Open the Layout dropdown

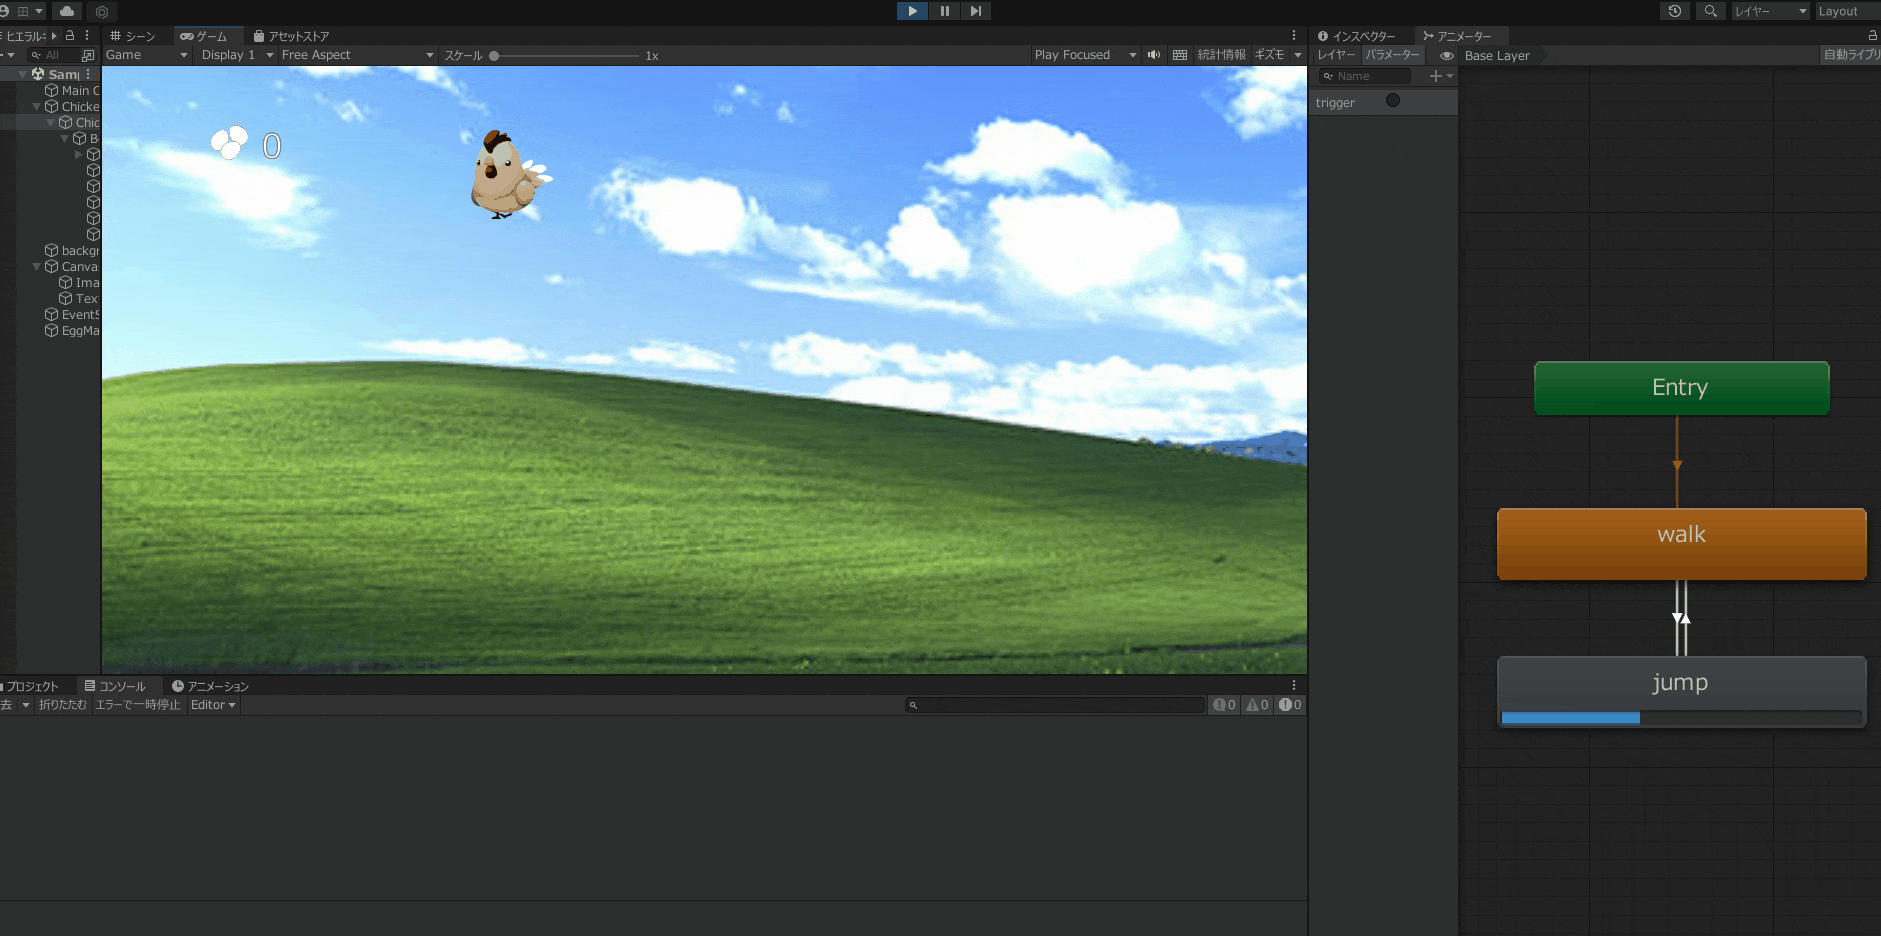(1848, 11)
